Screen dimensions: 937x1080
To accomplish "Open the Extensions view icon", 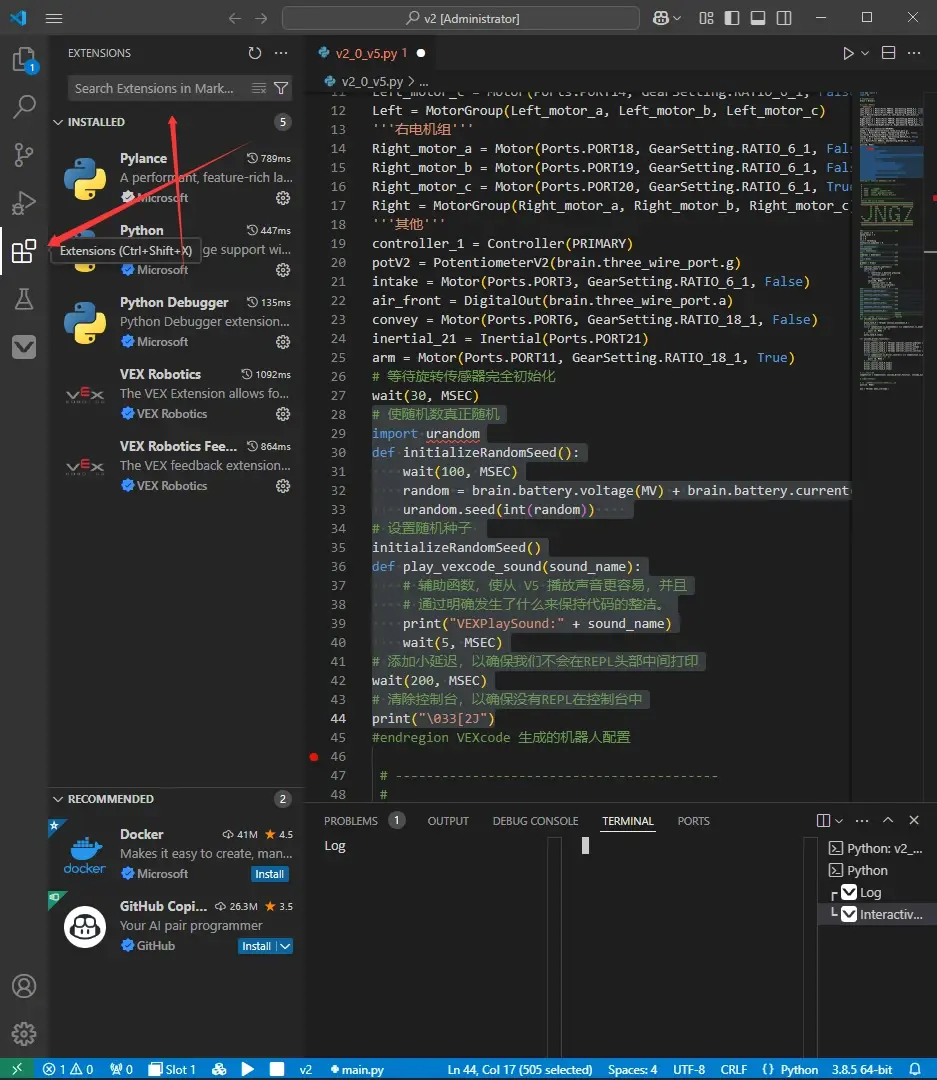I will 24,251.
